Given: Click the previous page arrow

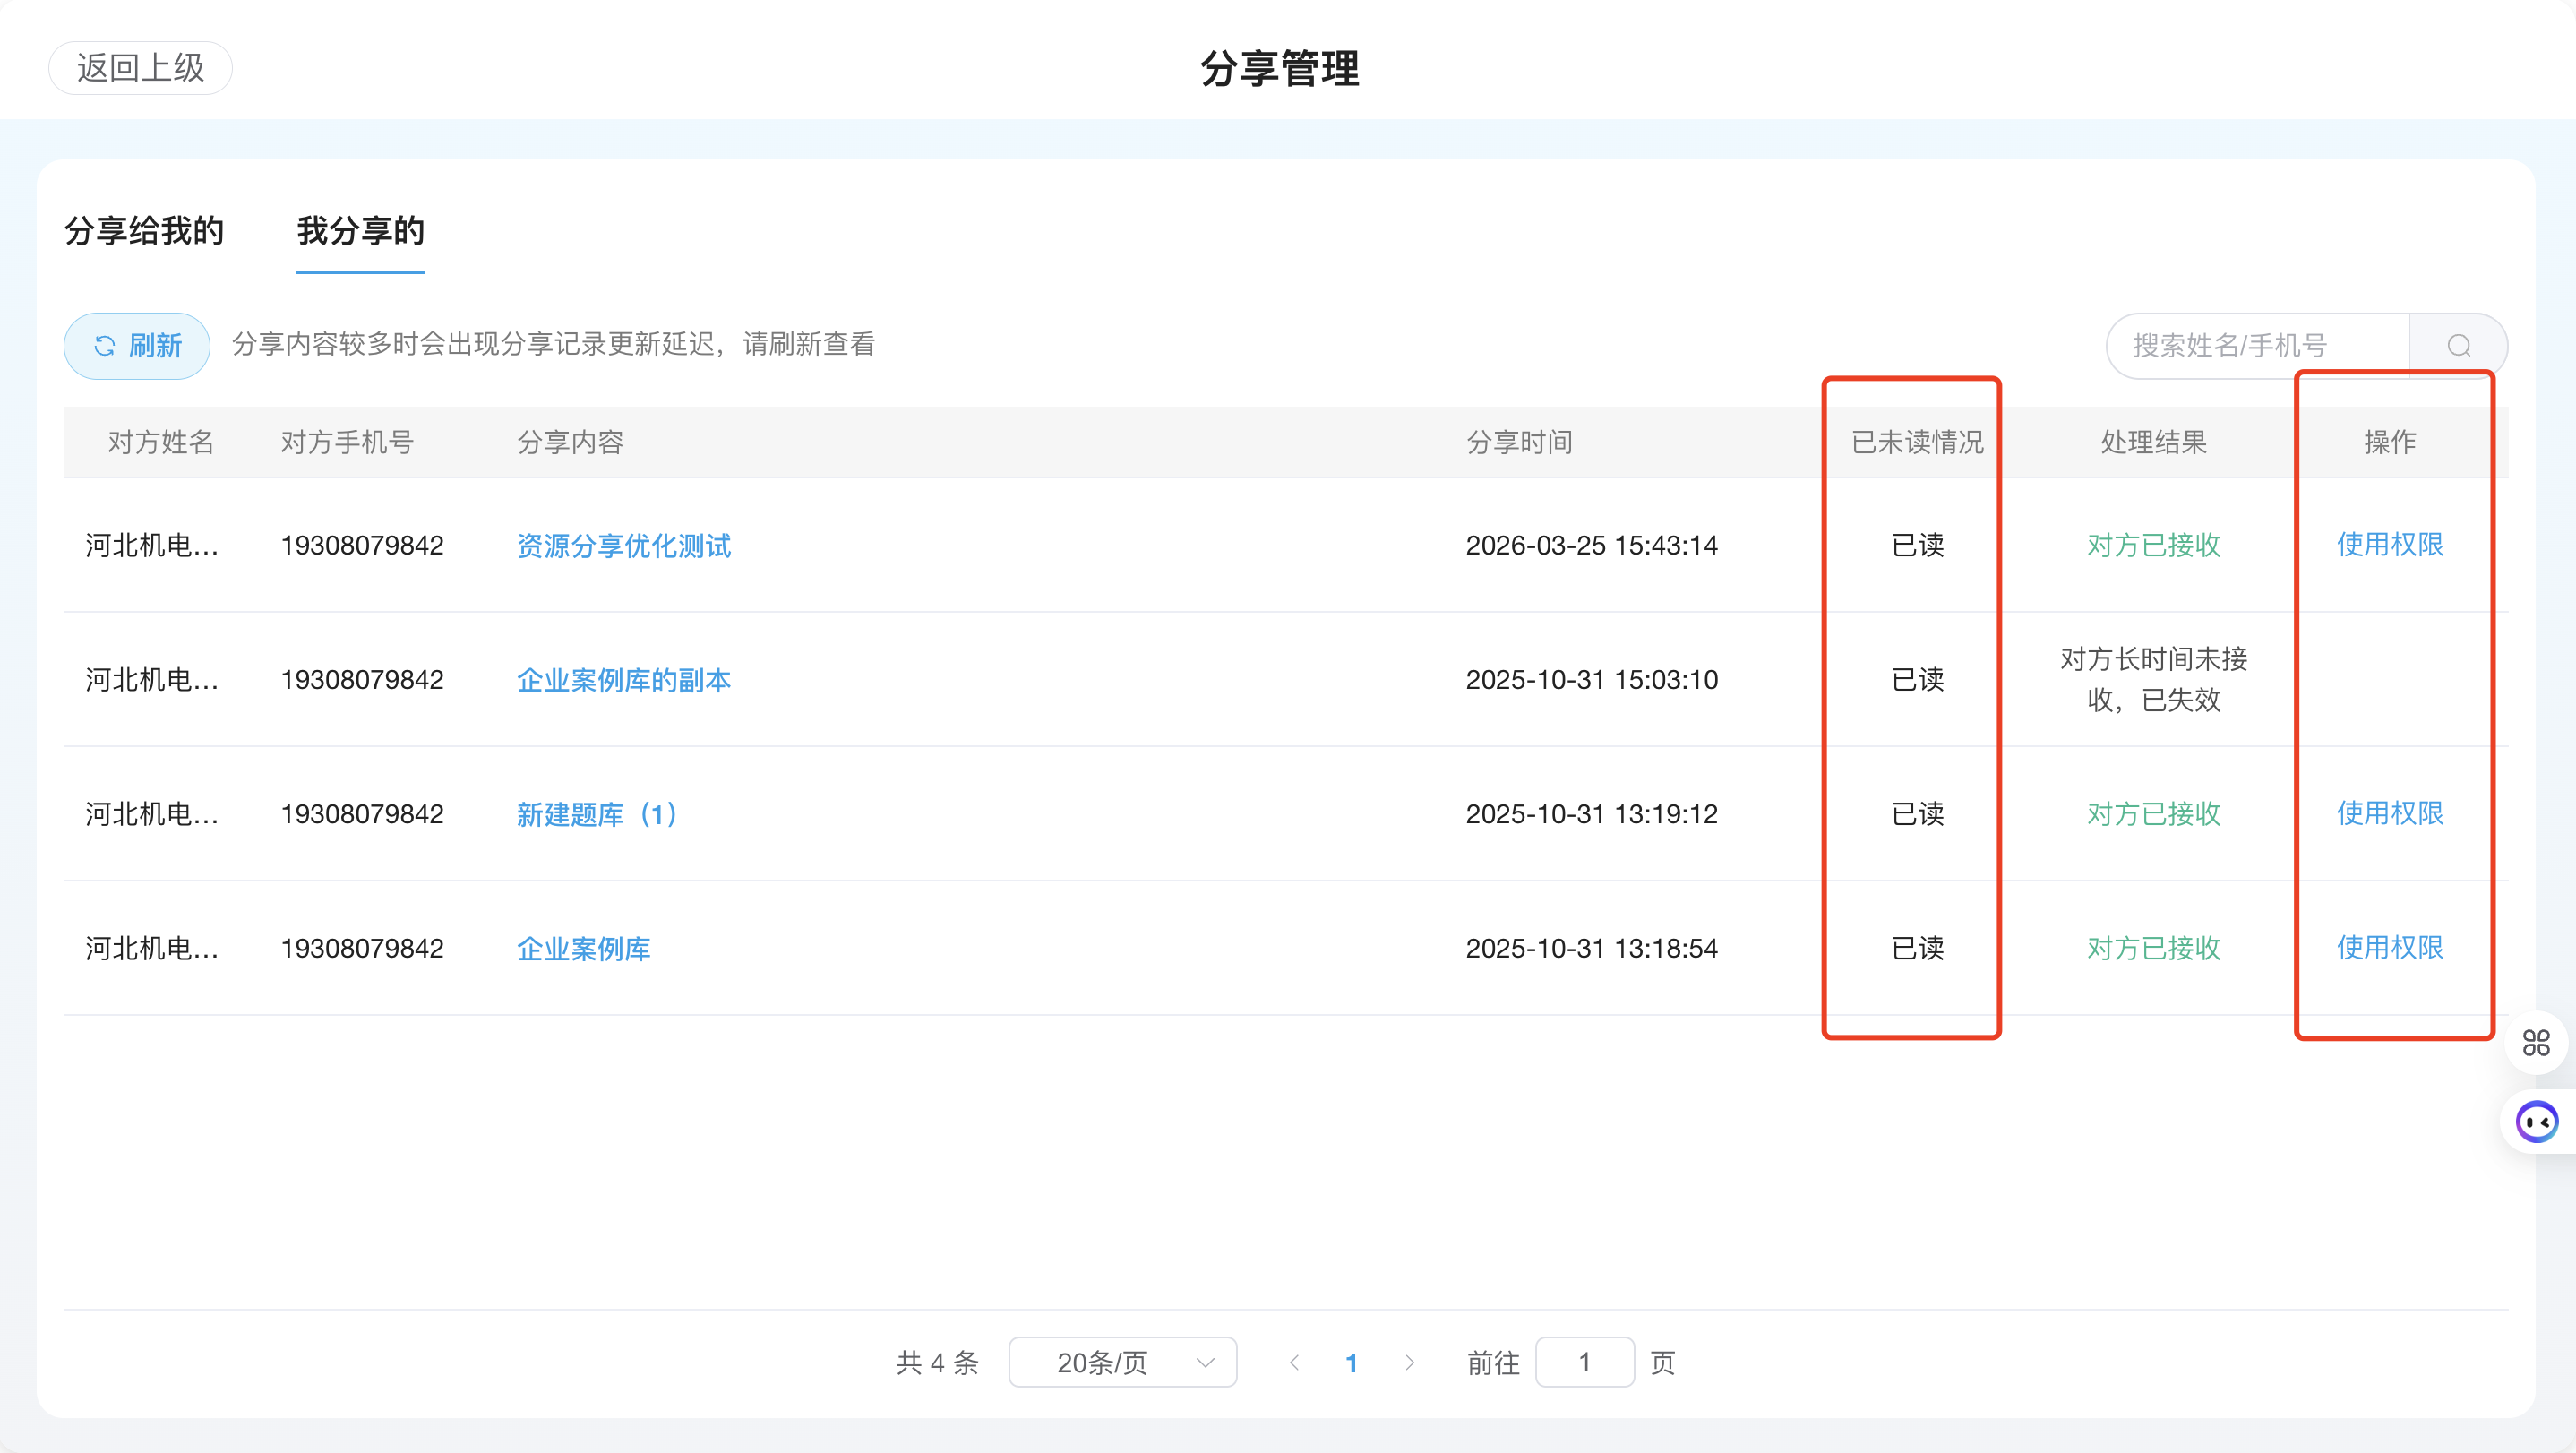Looking at the screenshot, I should pos(1295,1362).
